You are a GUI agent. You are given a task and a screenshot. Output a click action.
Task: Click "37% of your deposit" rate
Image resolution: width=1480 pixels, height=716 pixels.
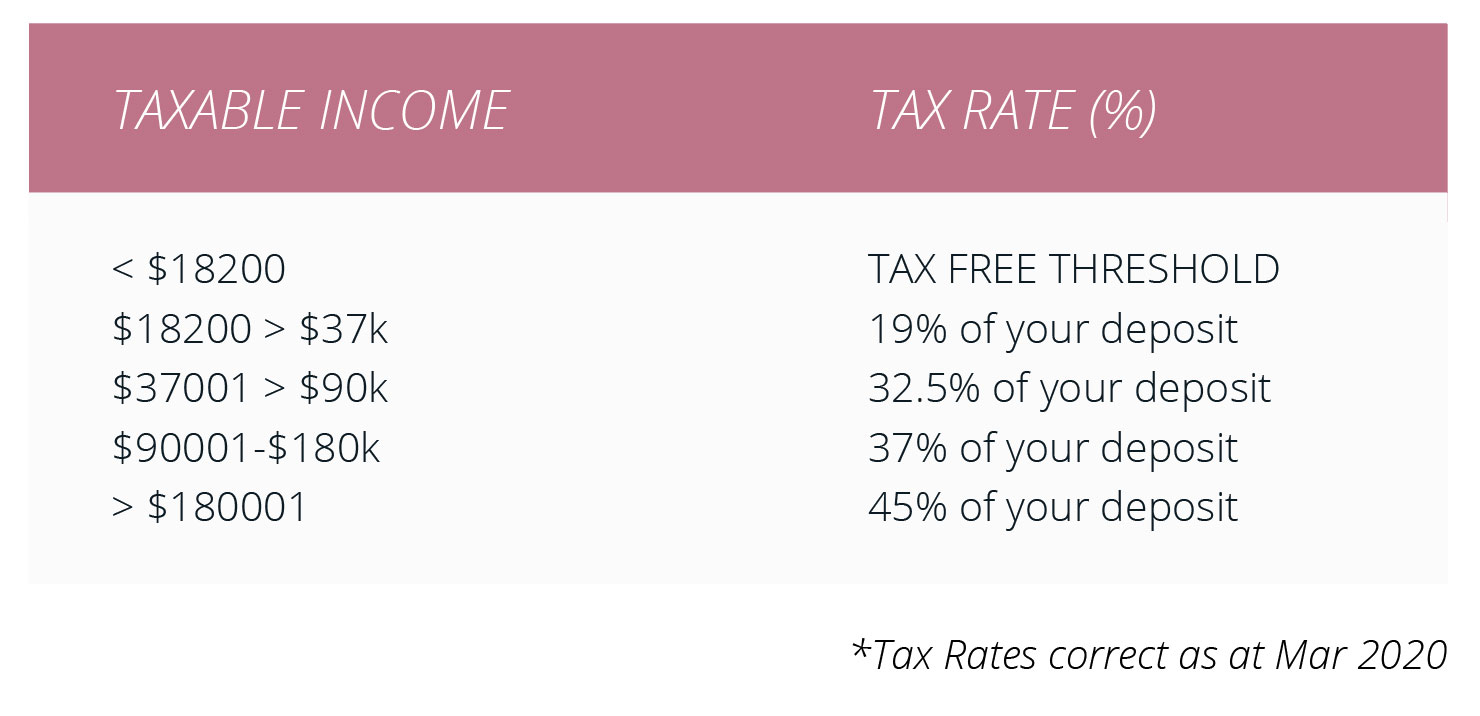tap(1053, 448)
